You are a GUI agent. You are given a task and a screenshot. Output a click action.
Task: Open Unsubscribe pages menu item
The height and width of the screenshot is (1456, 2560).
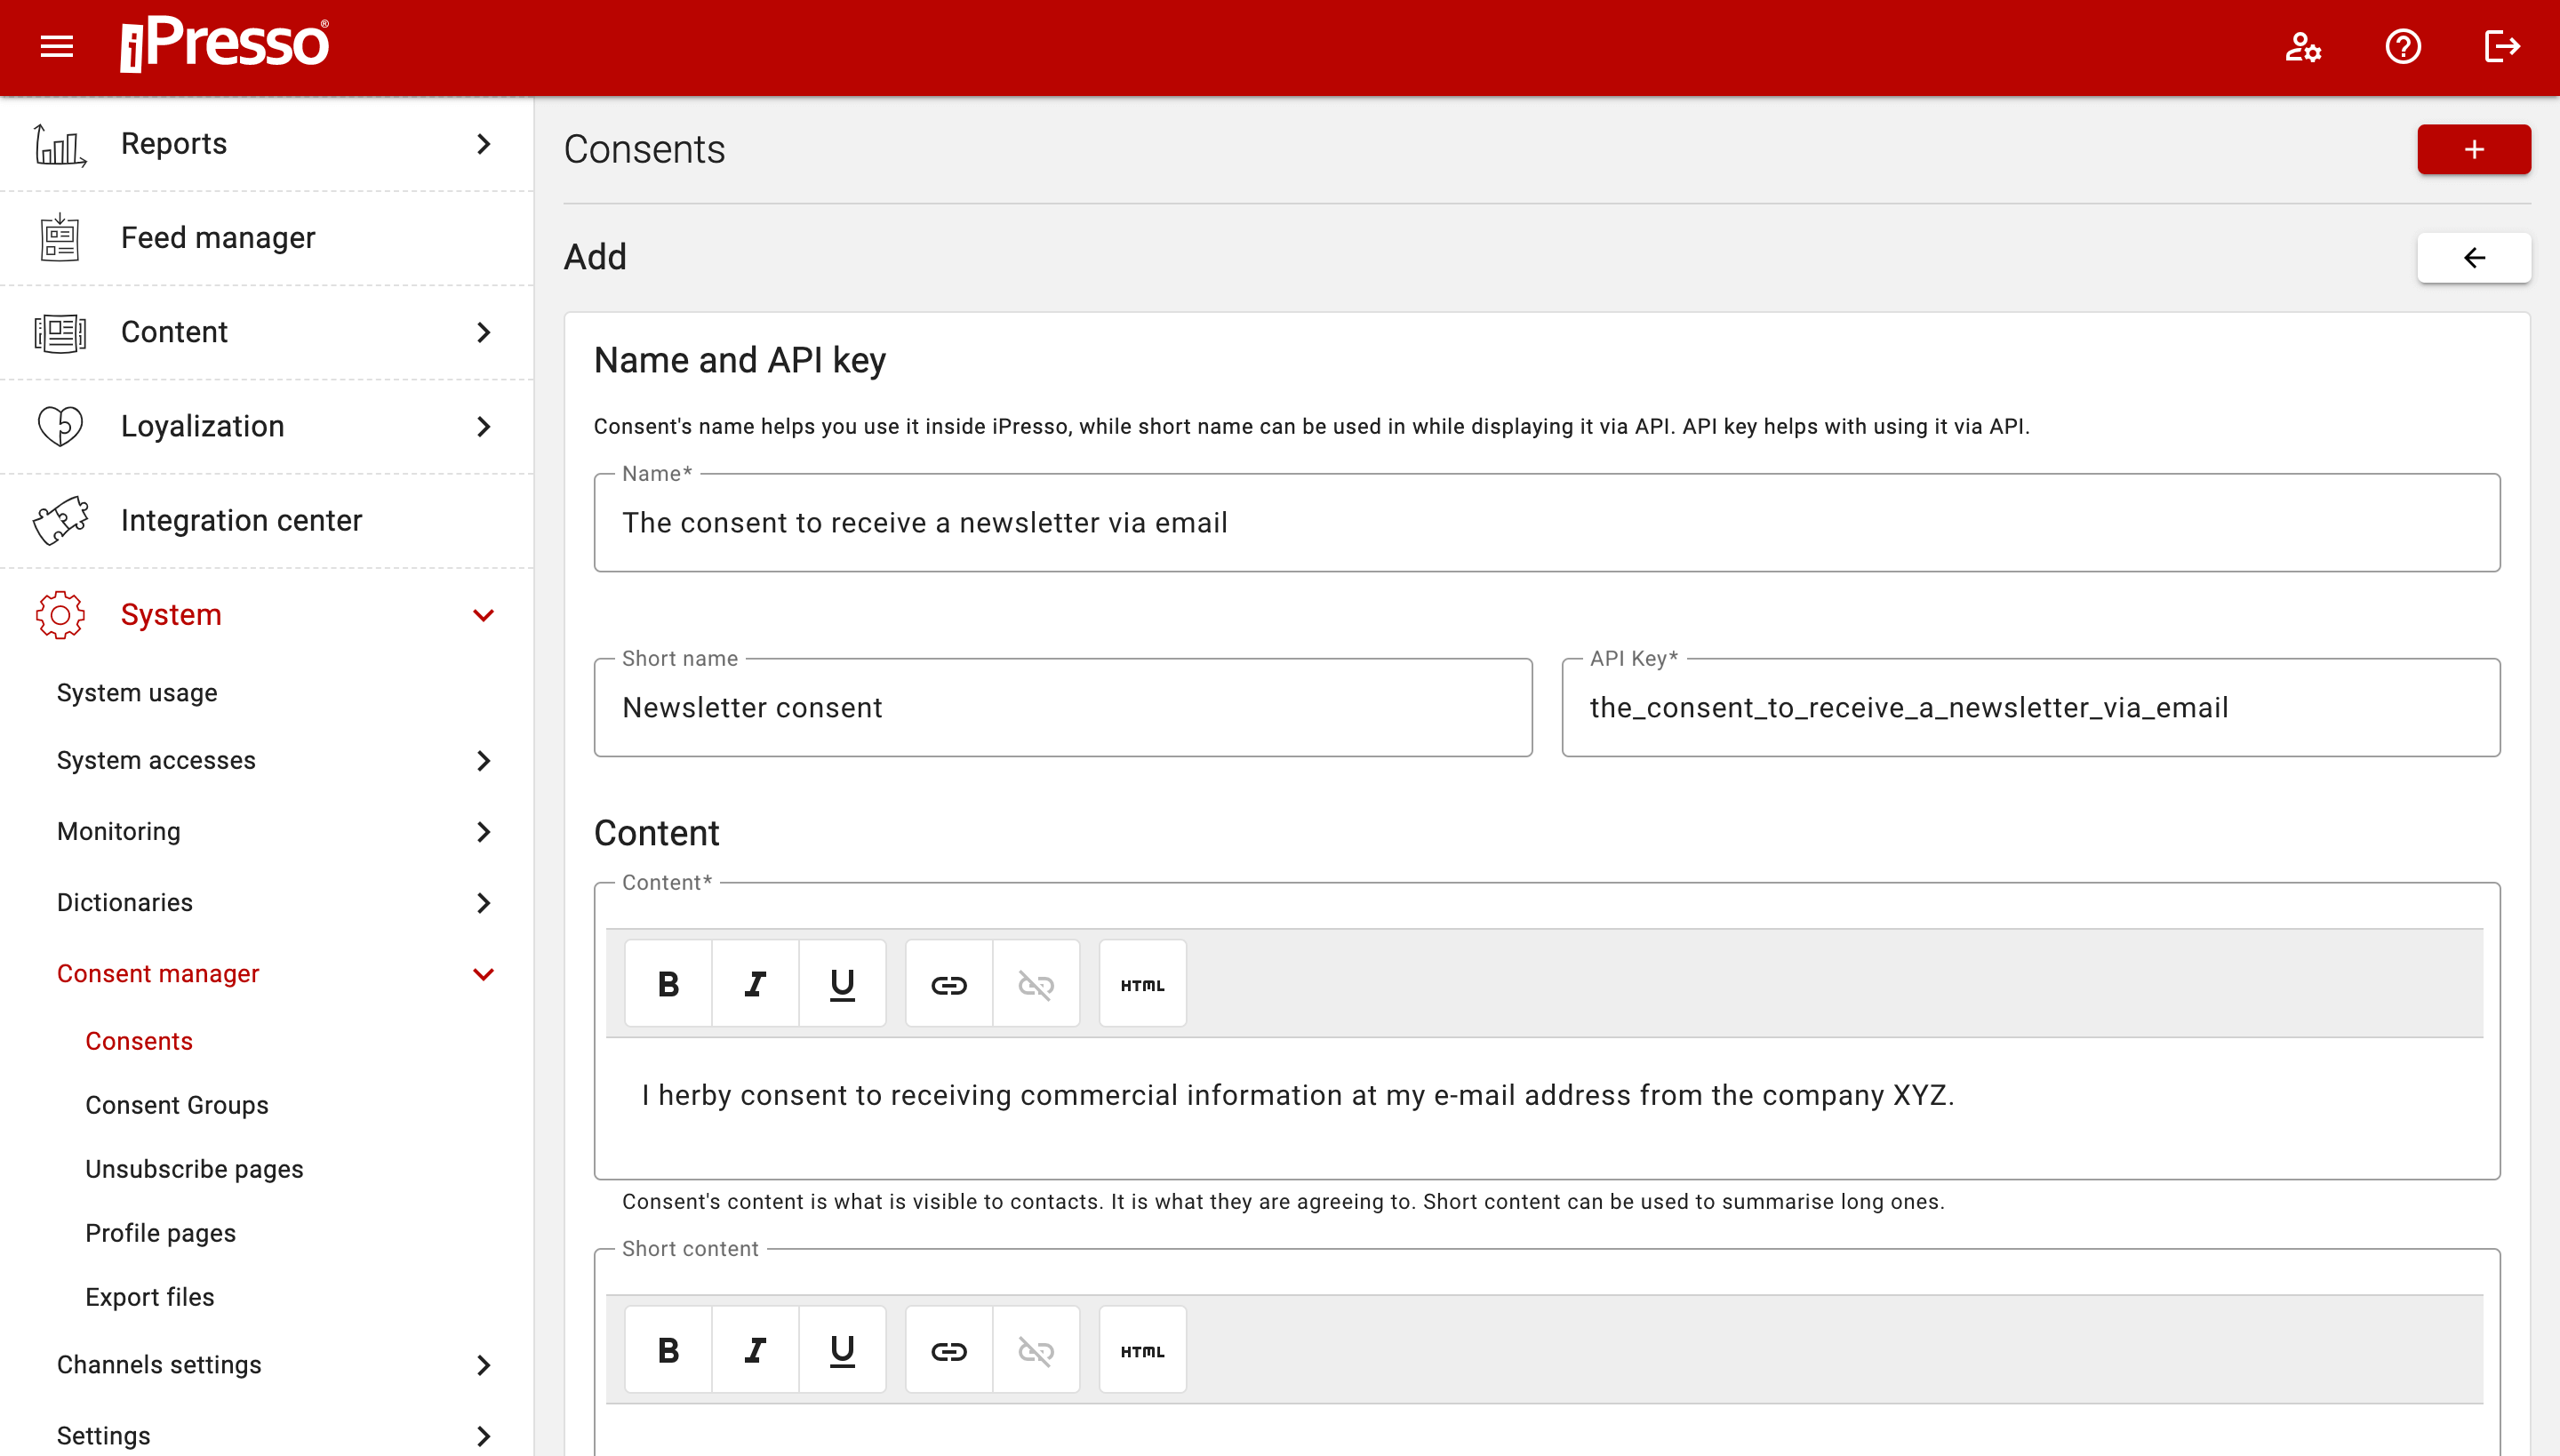[x=194, y=1169]
